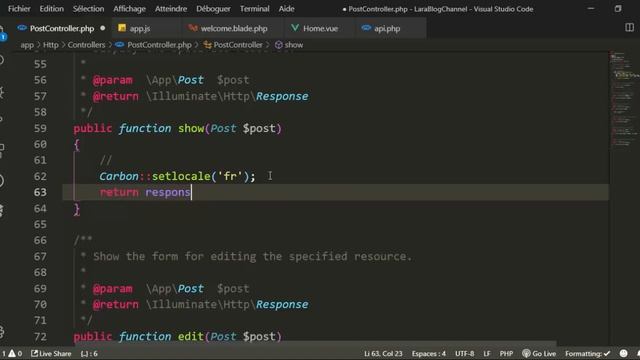
Task: Change file encoding UTF-8
Action: pos(464,353)
